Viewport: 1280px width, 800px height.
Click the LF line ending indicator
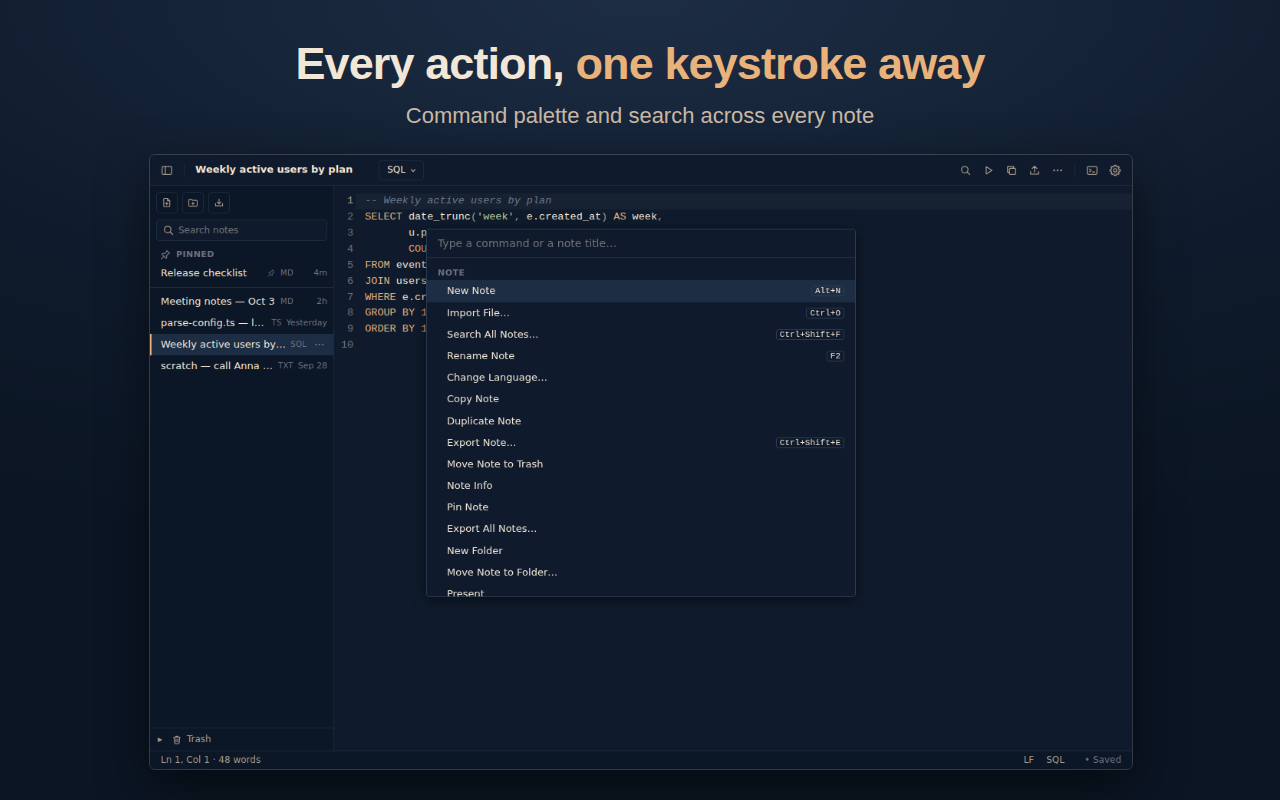click(x=1029, y=760)
